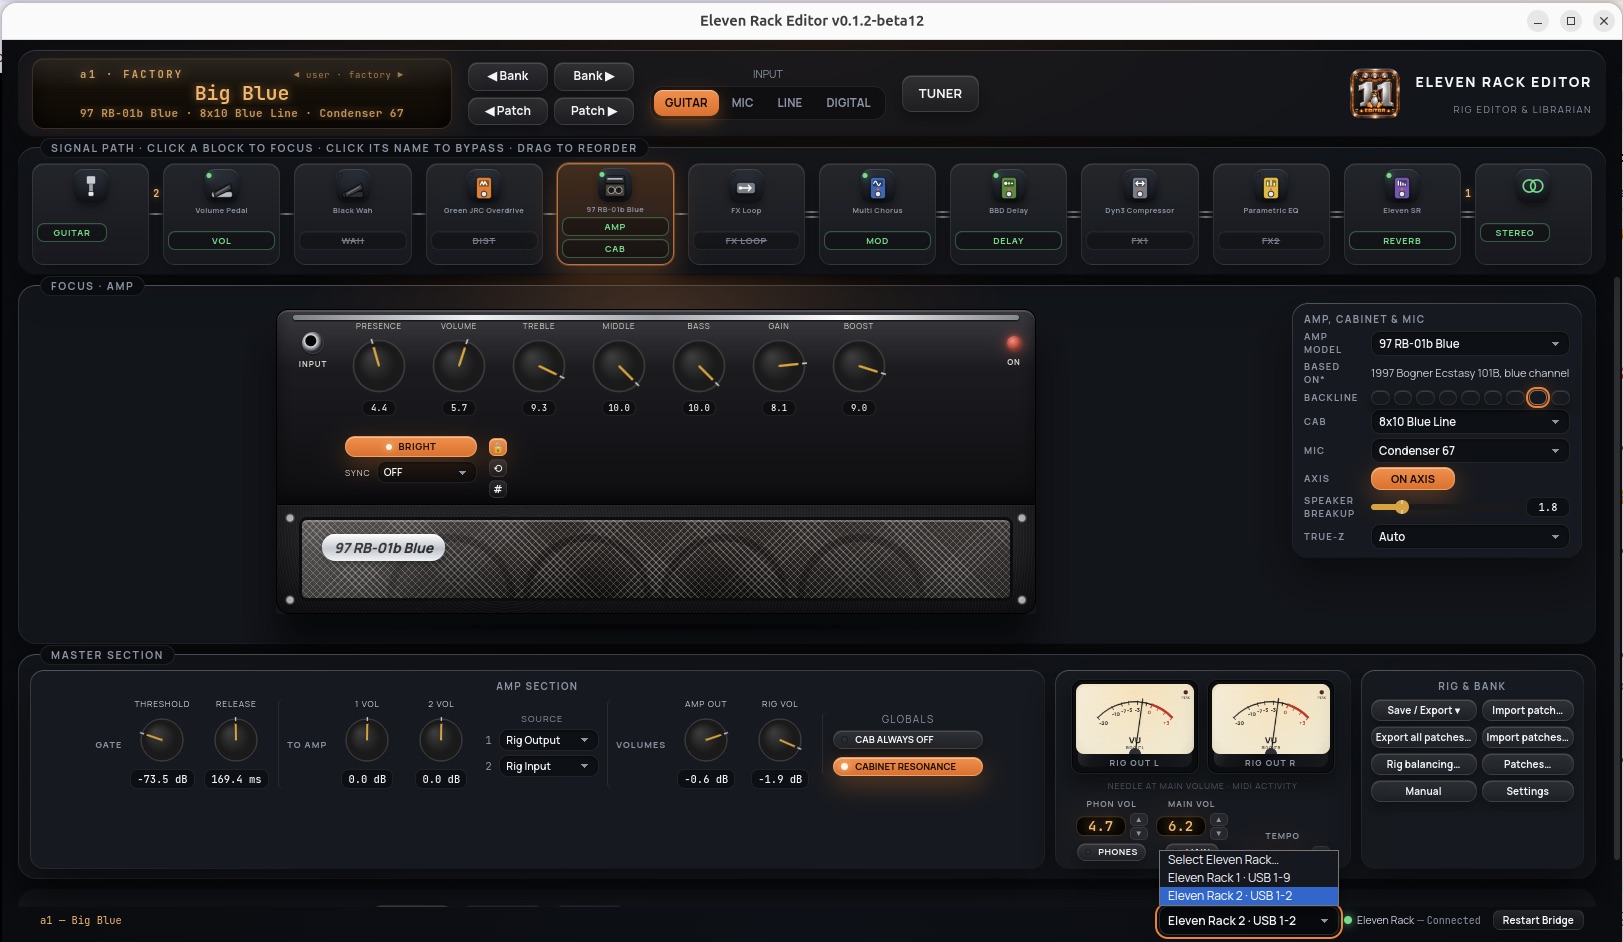Select the Green JRC Overdrive pedal icon
The image size is (1623, 942).
point(484,187)
